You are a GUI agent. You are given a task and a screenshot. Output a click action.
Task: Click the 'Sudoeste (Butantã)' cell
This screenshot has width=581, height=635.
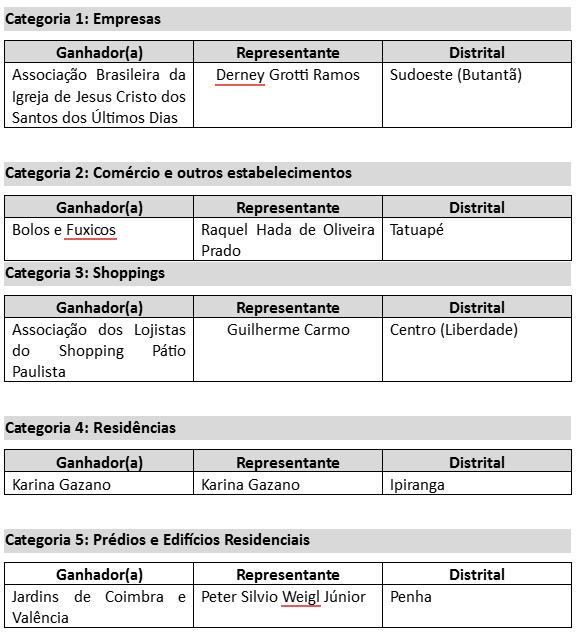coord(477,95)
